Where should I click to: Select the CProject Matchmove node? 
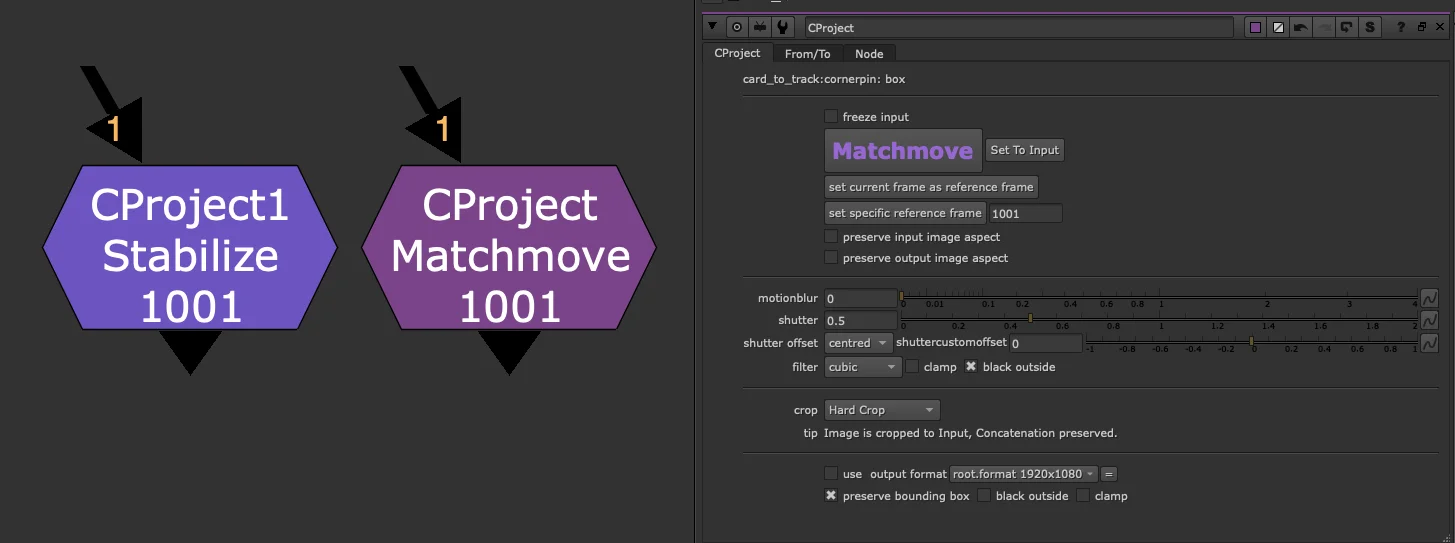coord(509,248)
